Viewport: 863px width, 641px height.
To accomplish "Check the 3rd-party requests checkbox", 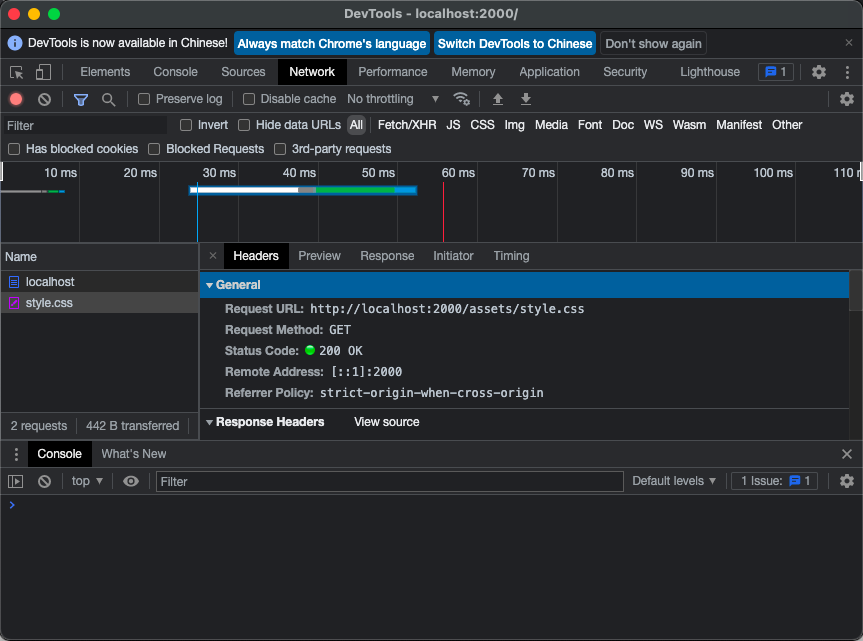I will (280, 149).
